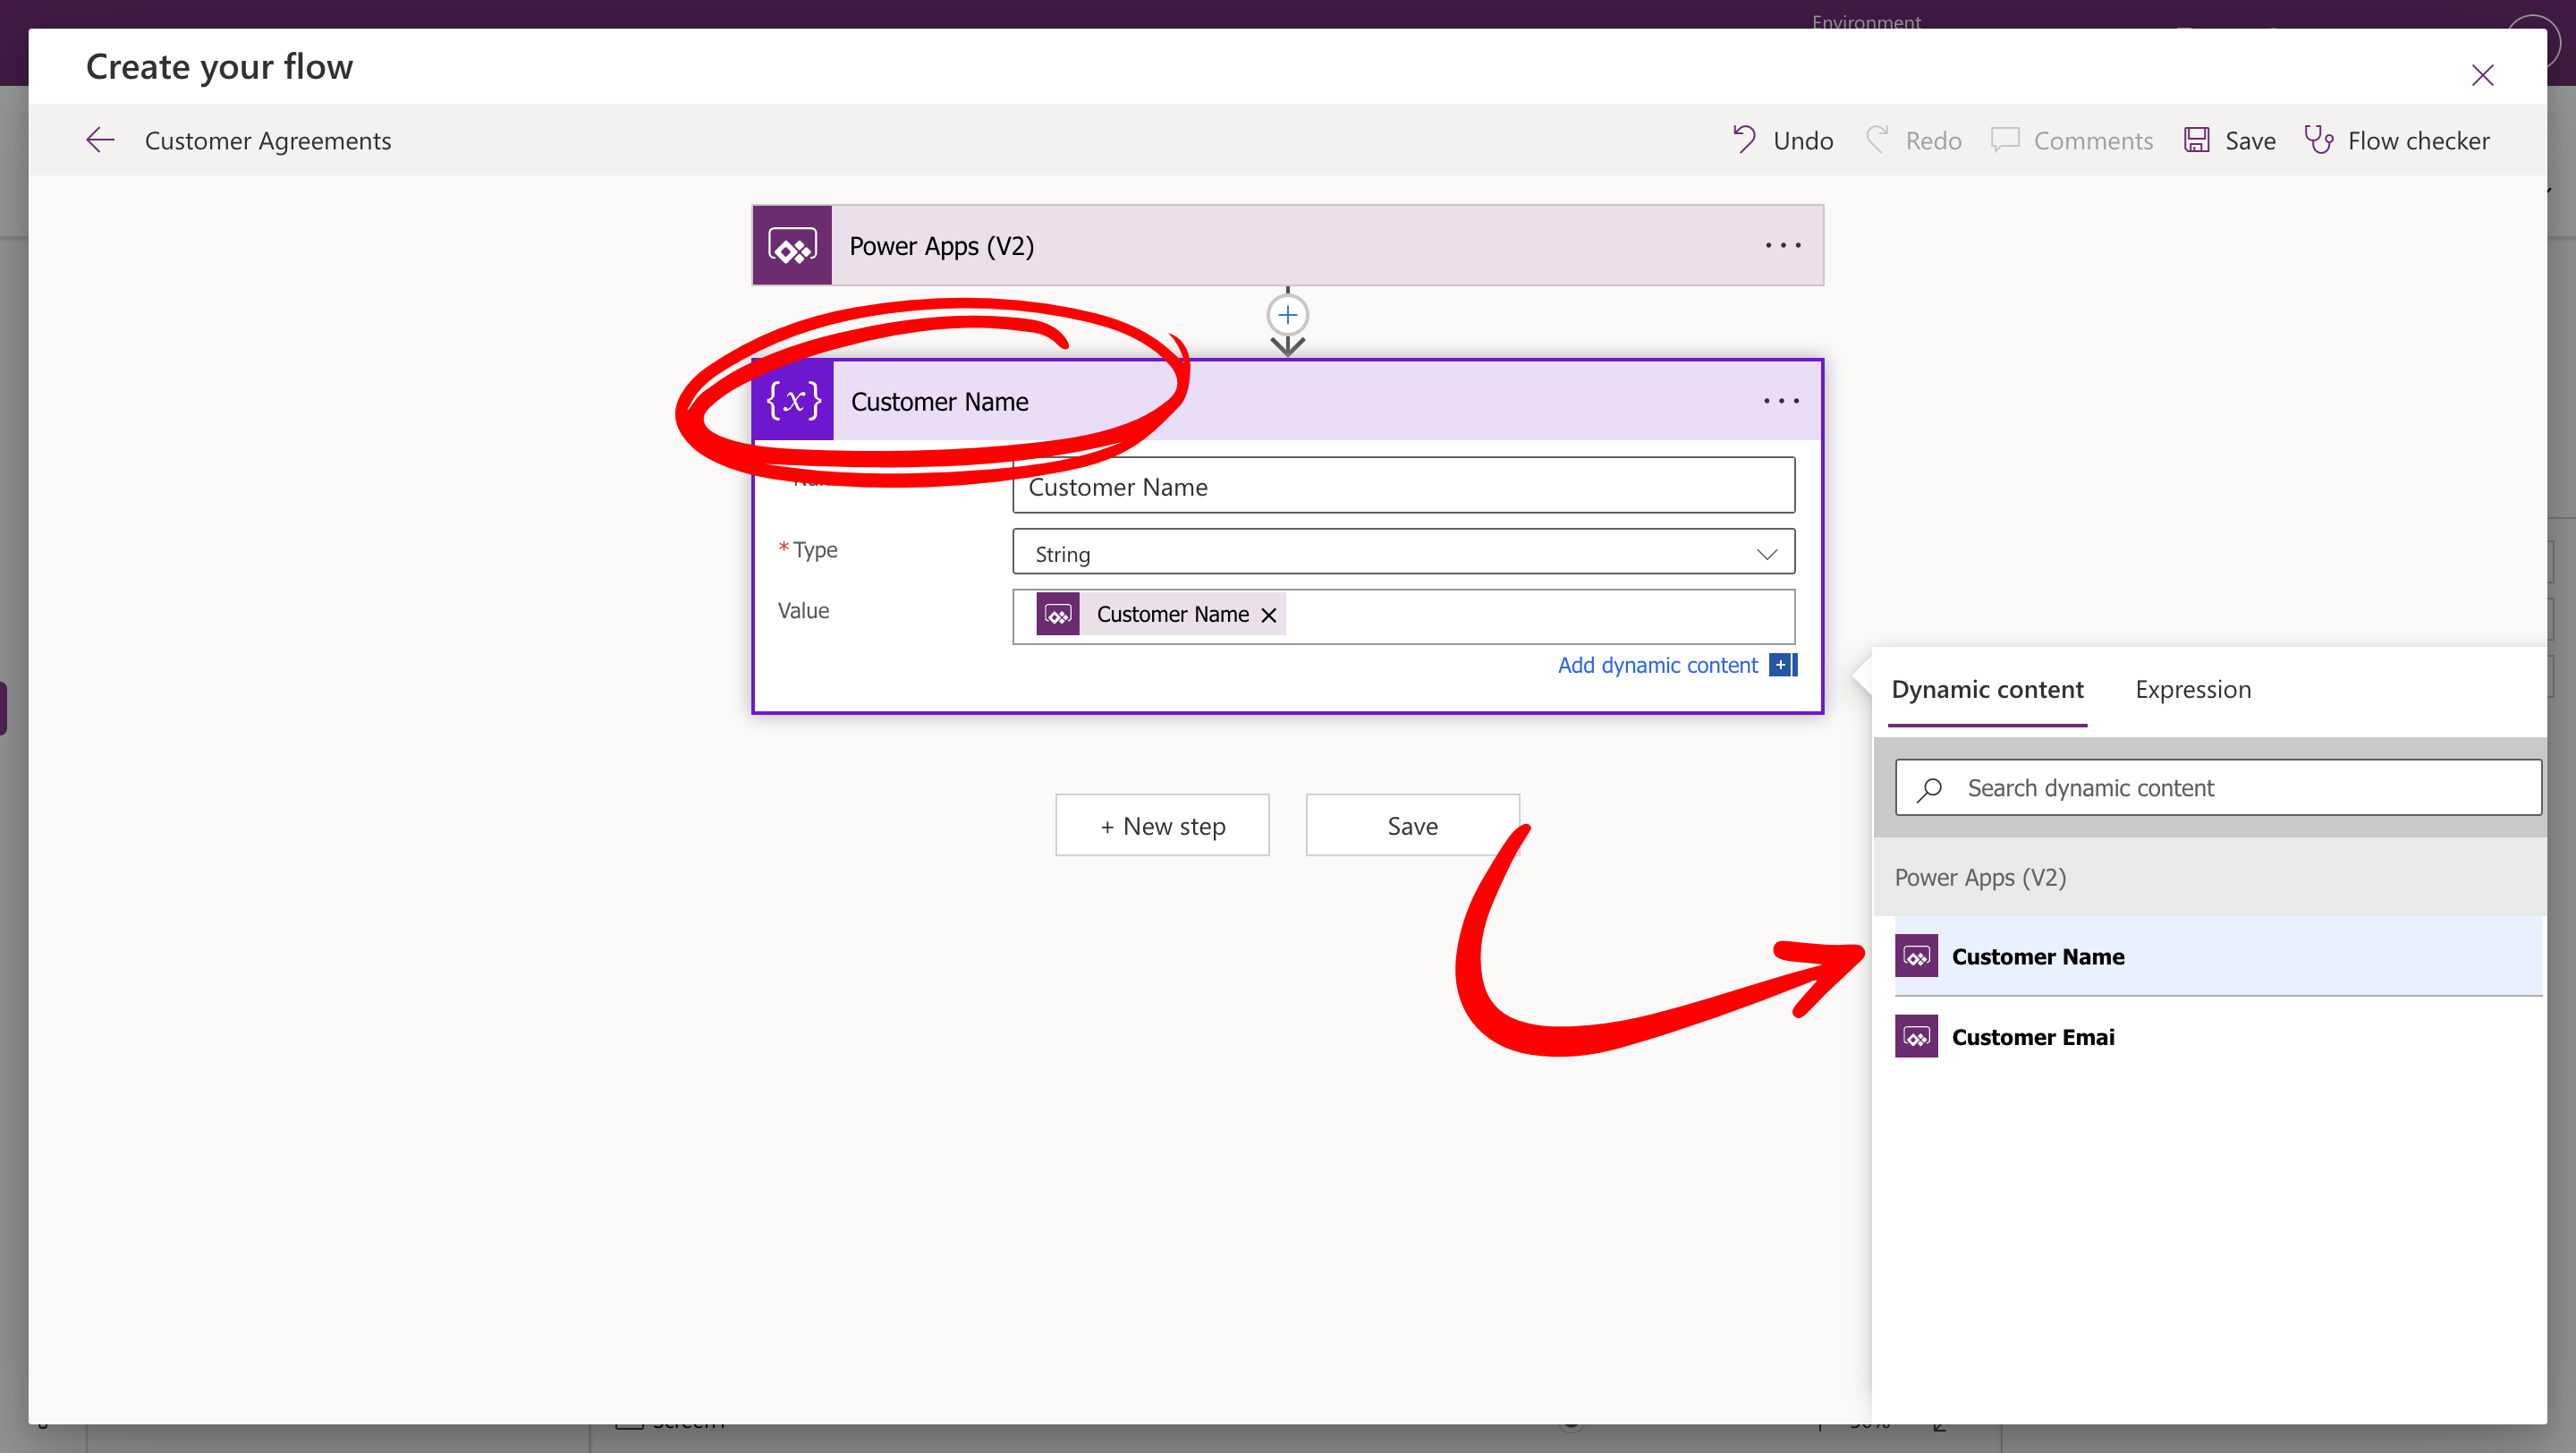Viewport: 2576px width, 1453px height.
Task: Remove Customer Name token from Value
Action: coord(1268,615)
